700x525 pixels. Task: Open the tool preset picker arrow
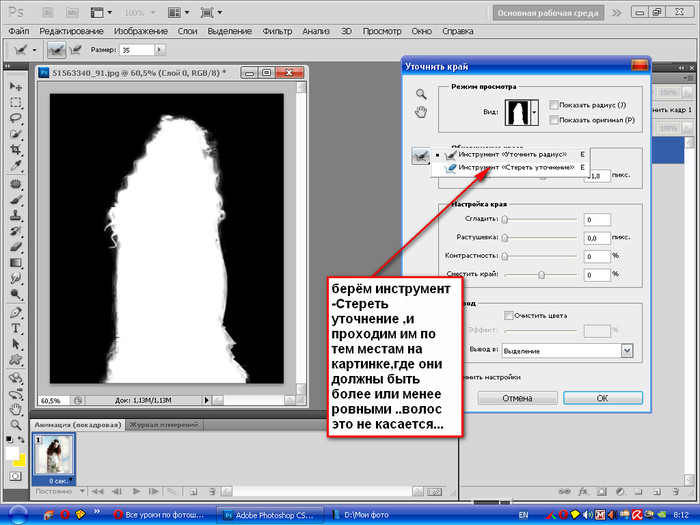(x=34, y=50)
